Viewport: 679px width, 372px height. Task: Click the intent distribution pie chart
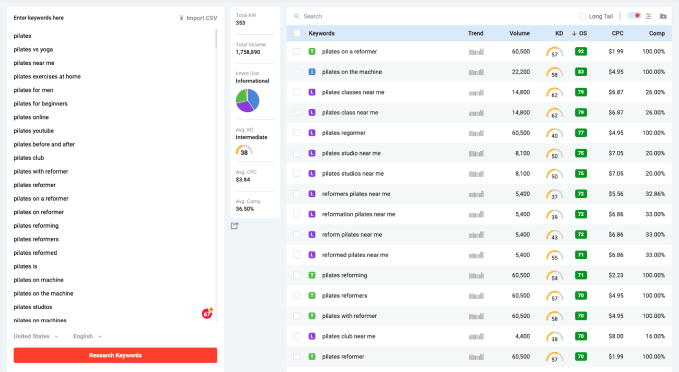click(248, 100)
